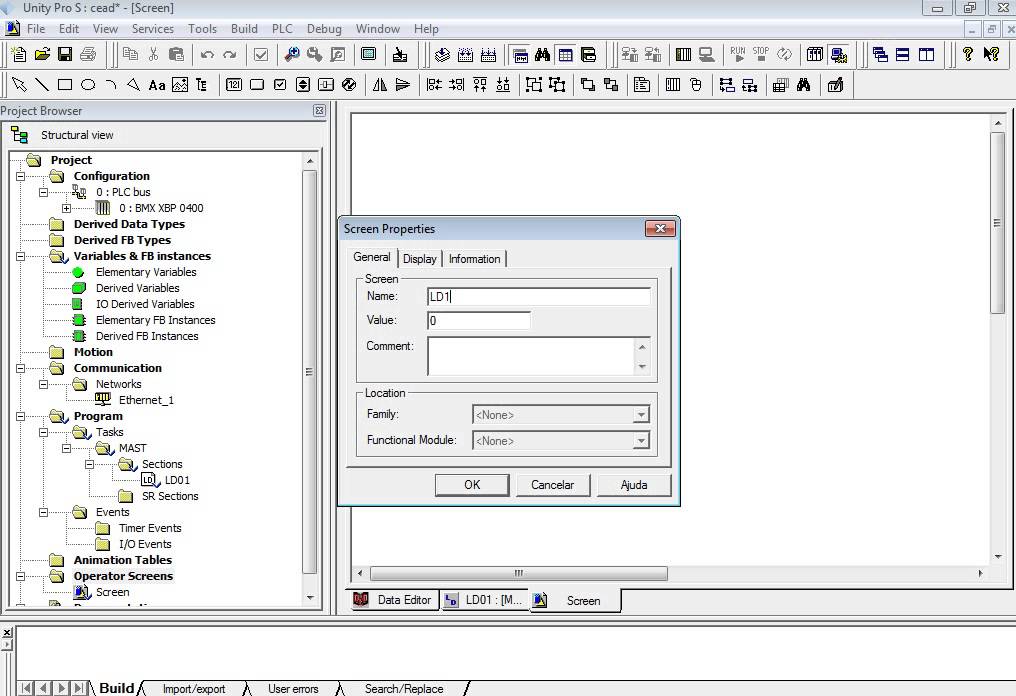Expand the 0 : BMX XBP 0400 node

(x=66, y=209)
